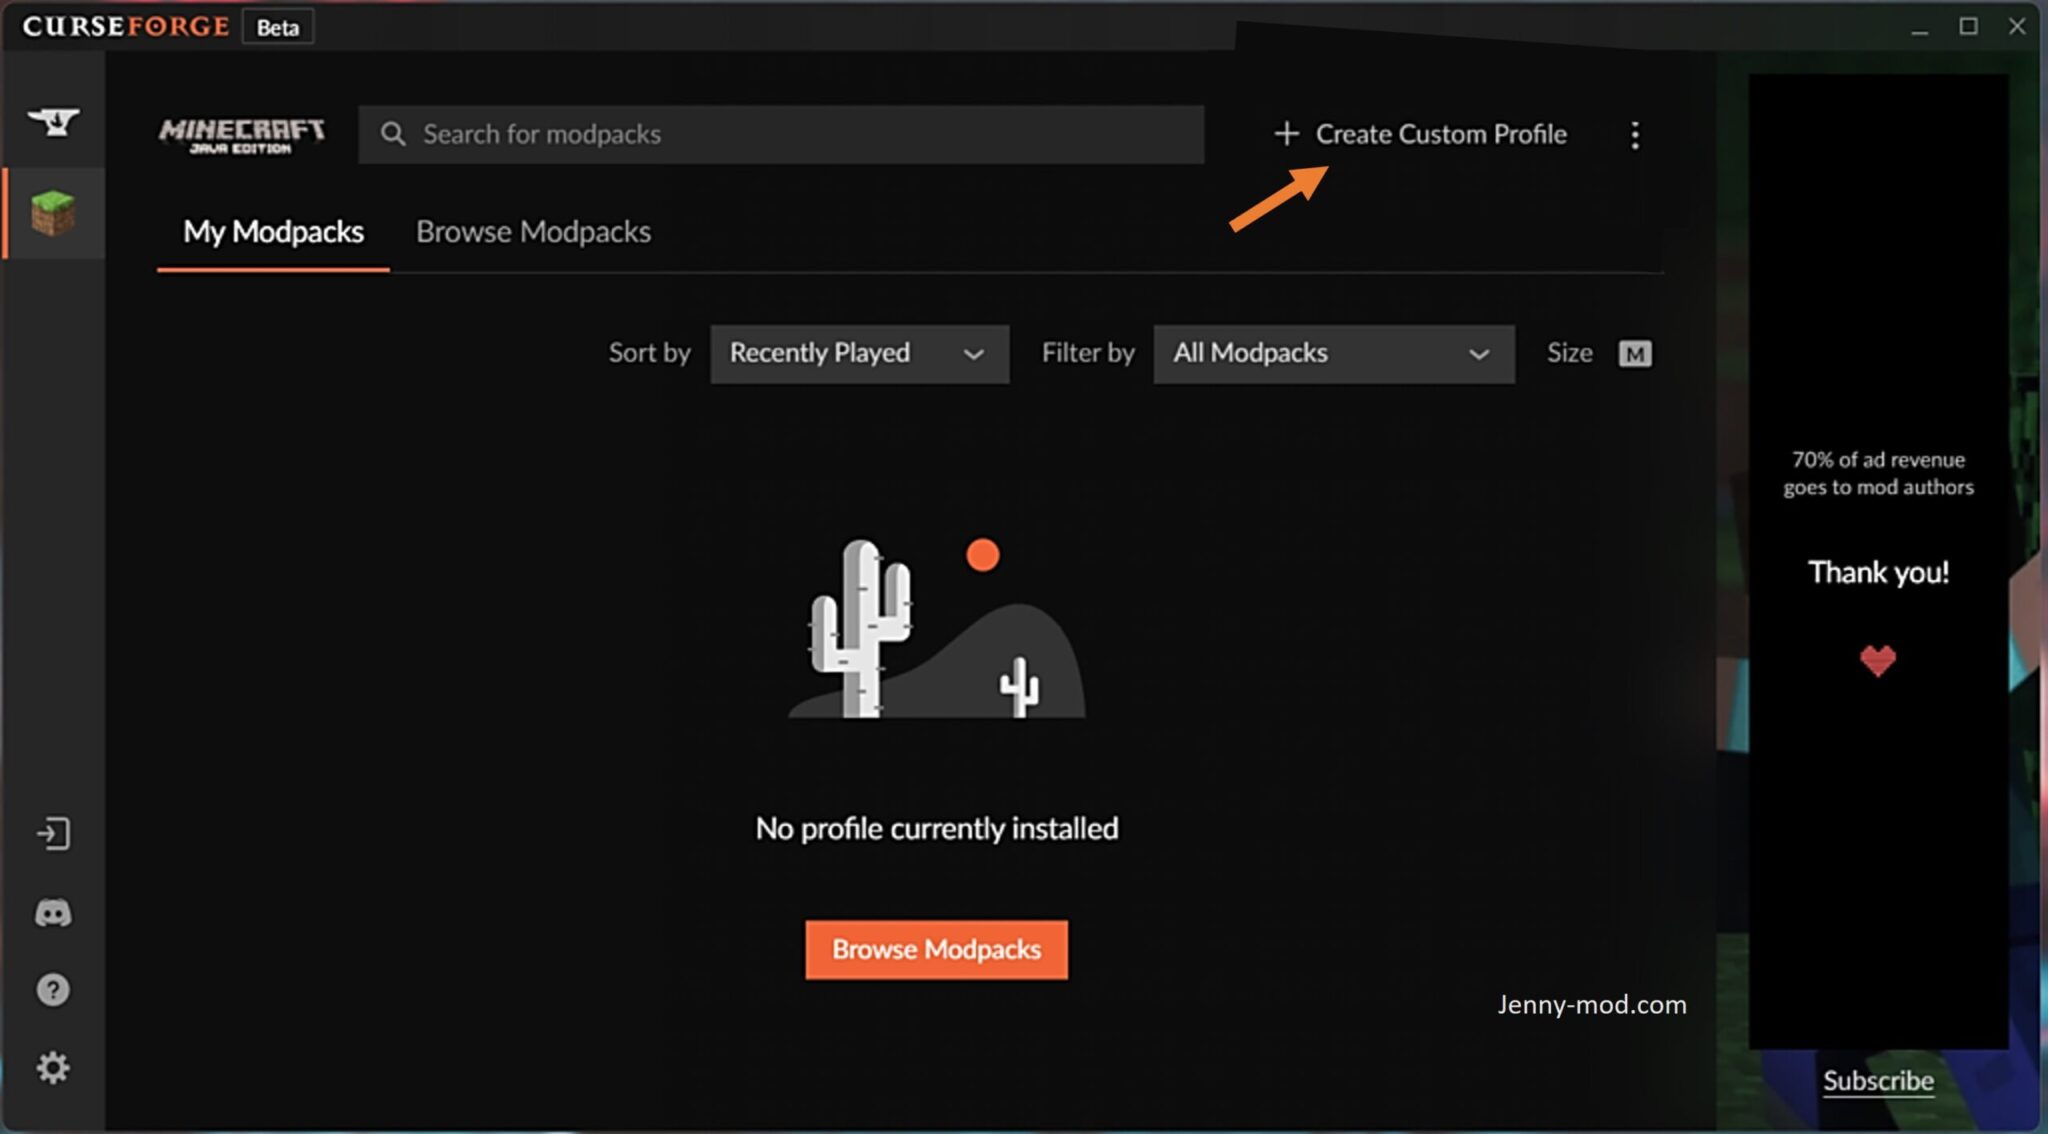Open the settings gear icon
The image size is (2048, 1134).
pos(53,1067)
